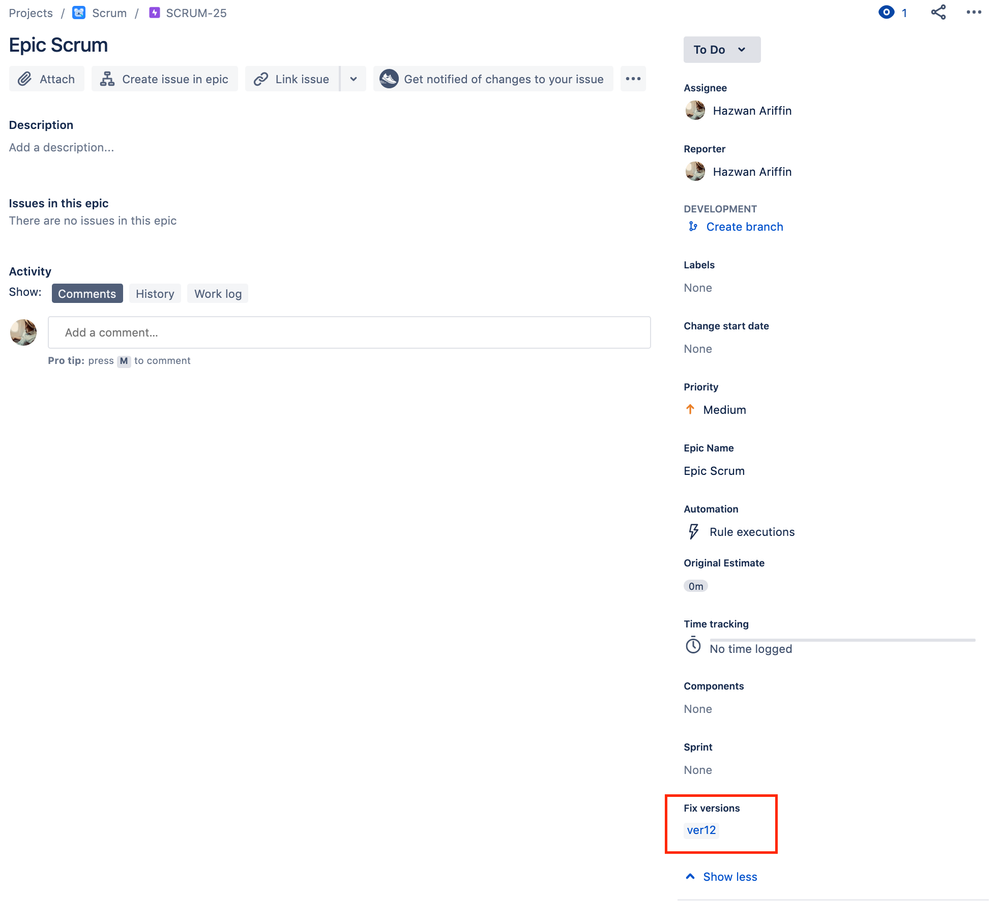Open the To Do status dropdown
The image size is (999, 906).
[x=721, y=49]
